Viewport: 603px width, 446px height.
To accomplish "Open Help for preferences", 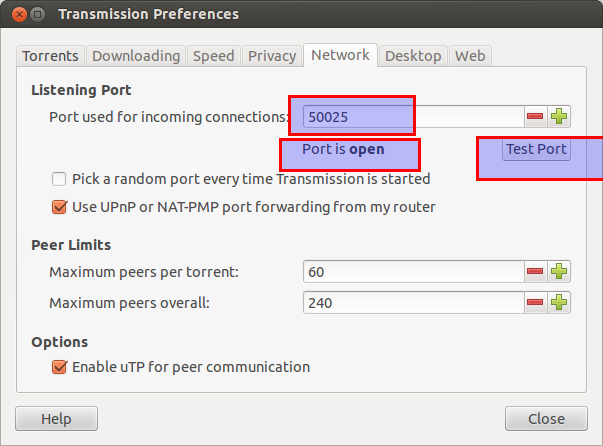I will point(57,419).
